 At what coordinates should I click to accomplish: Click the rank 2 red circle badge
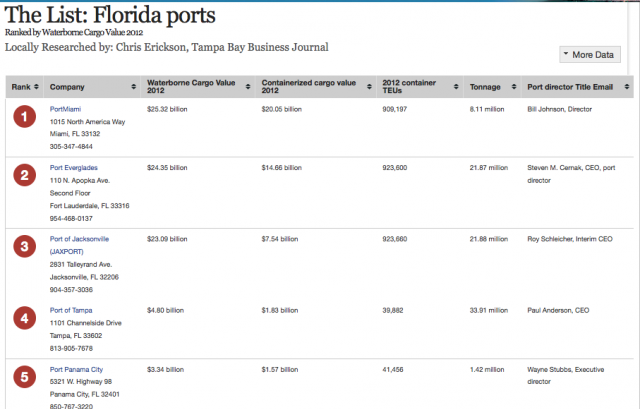point(25,176)
